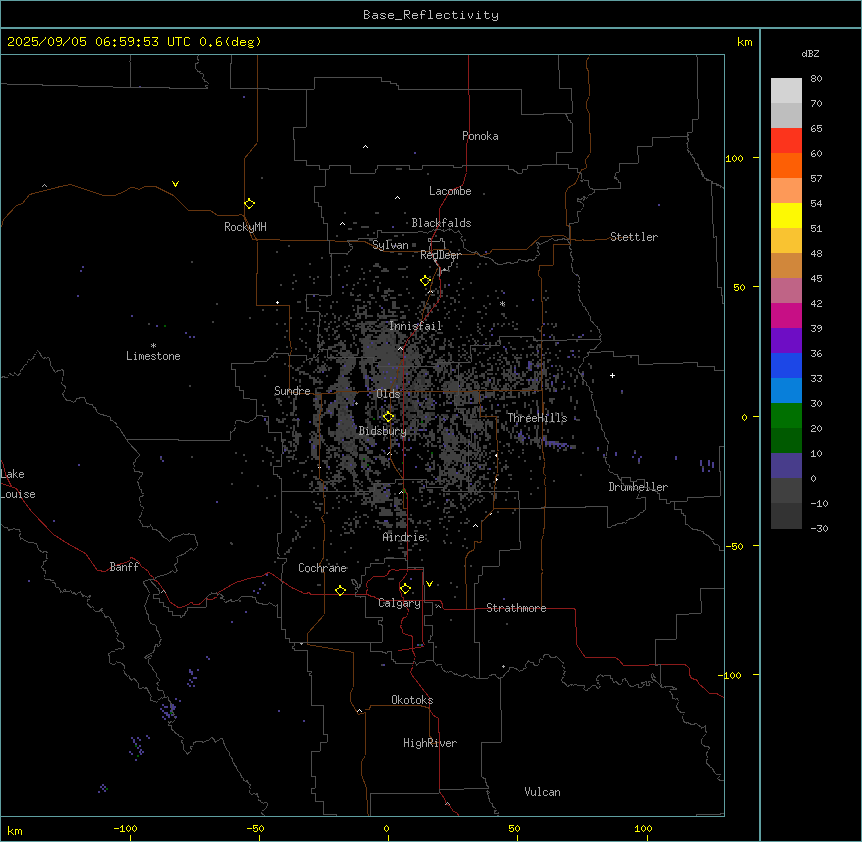Click the Banff label
Screen dimensions: 862x842
click(x=124, y=567)
